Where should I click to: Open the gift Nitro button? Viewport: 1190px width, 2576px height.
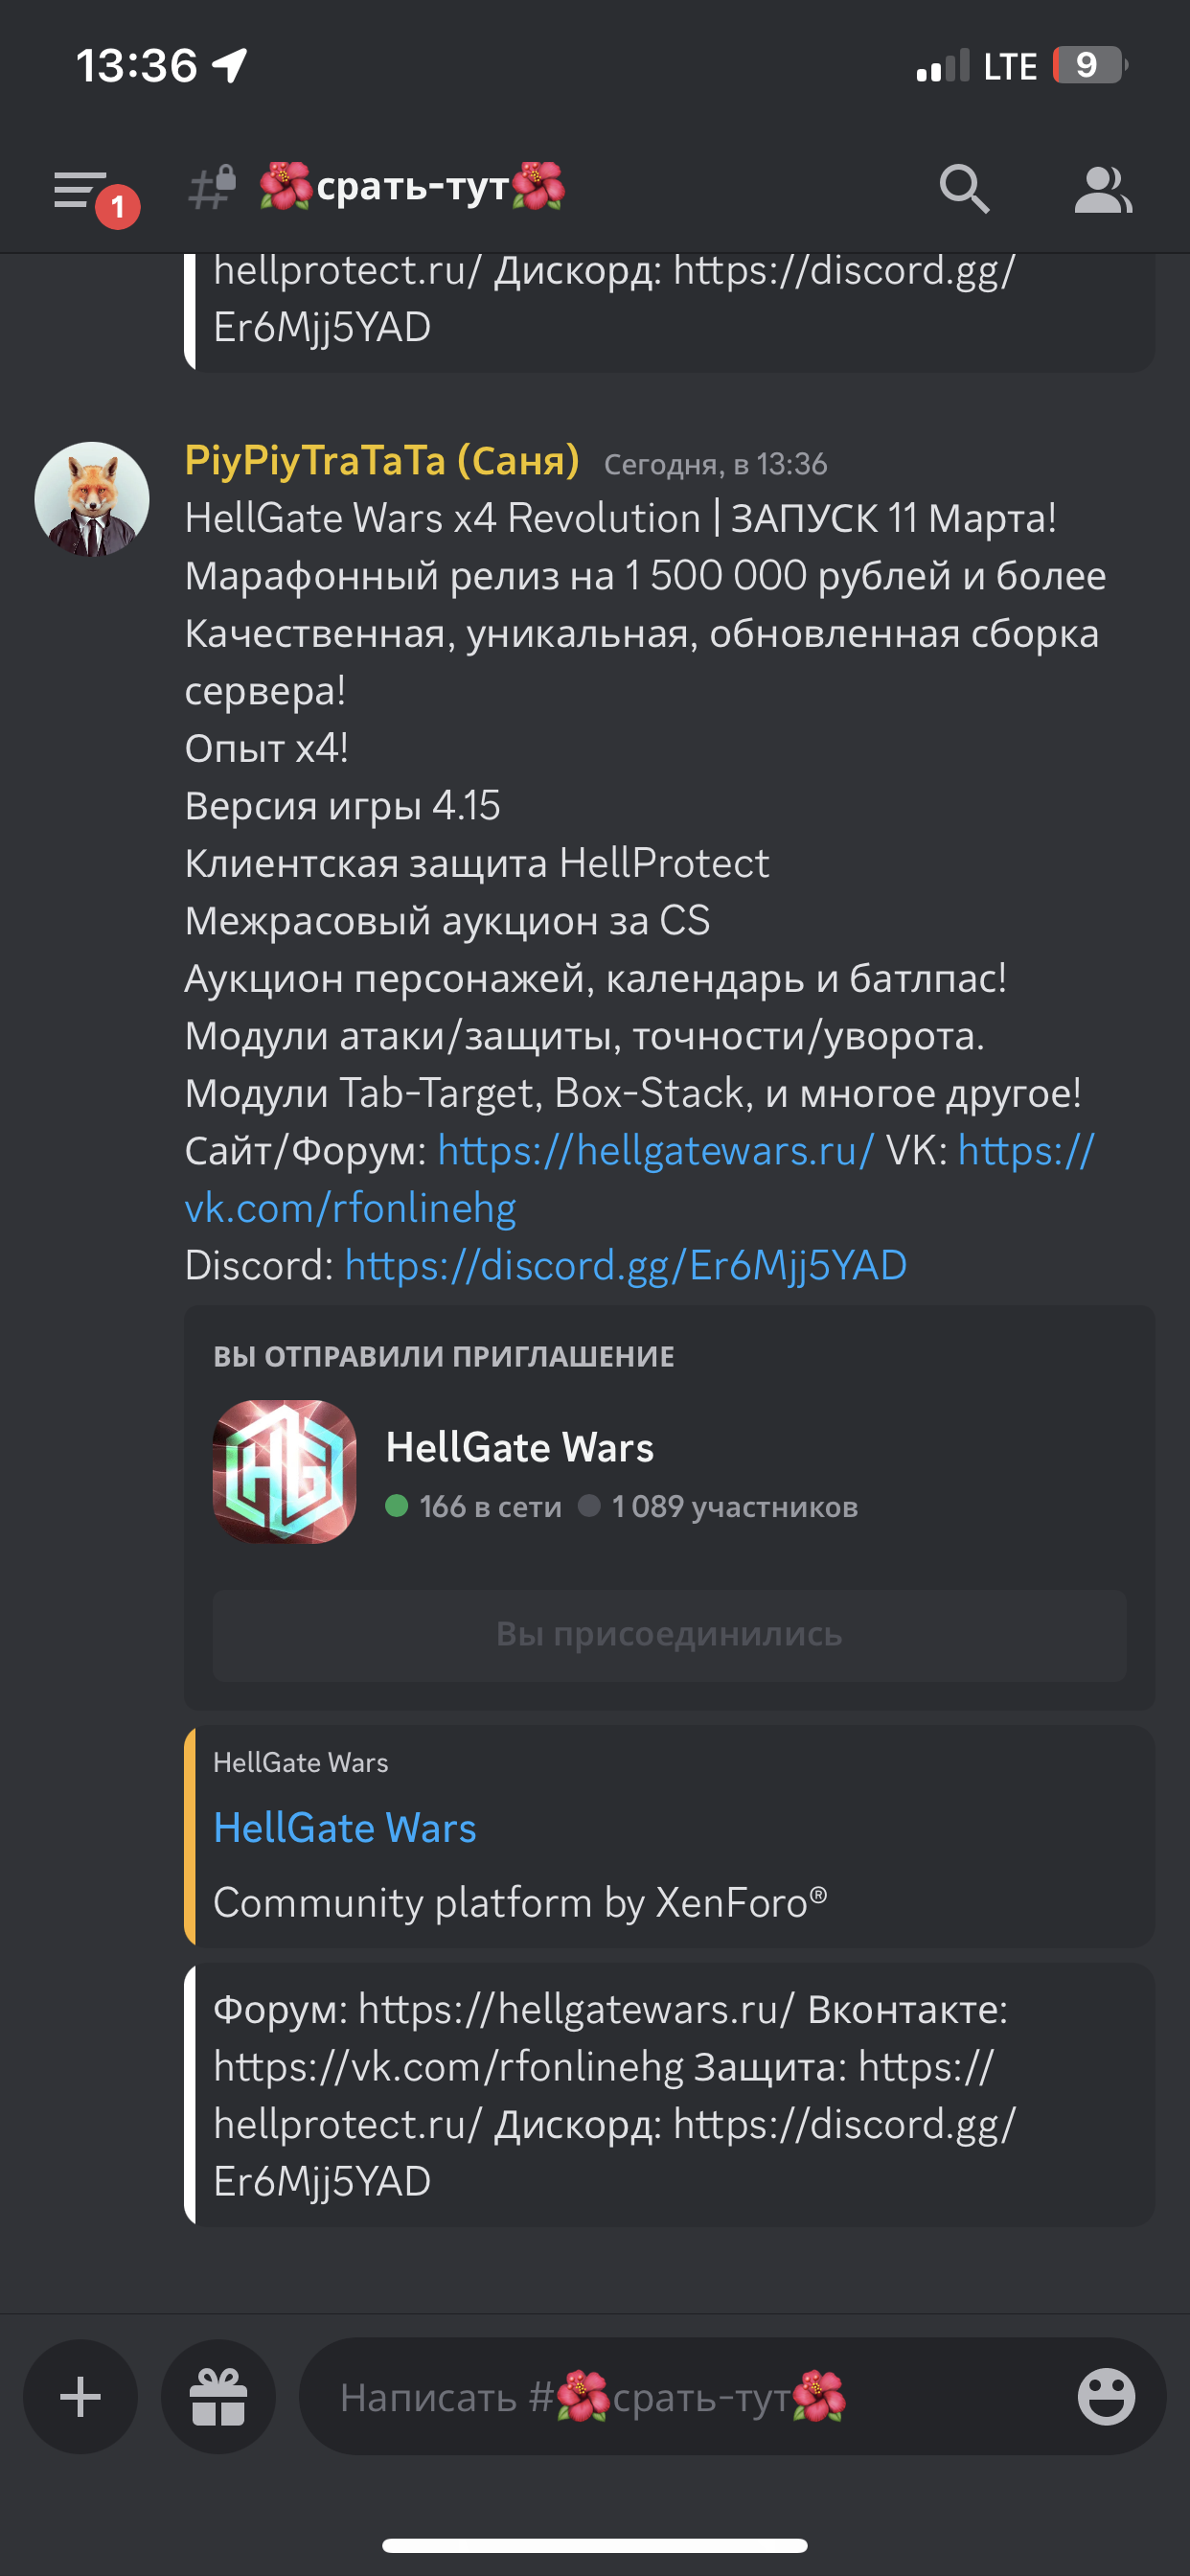pos(218,2396)
